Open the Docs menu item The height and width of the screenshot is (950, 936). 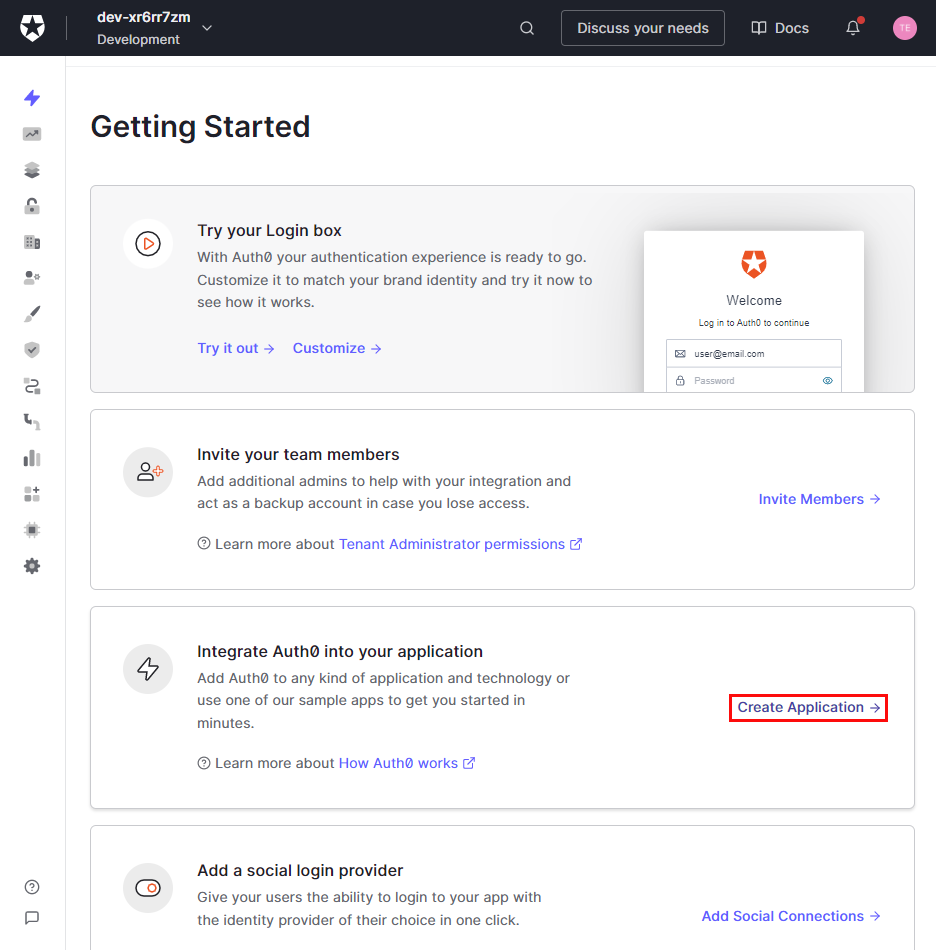coord(780,28)
